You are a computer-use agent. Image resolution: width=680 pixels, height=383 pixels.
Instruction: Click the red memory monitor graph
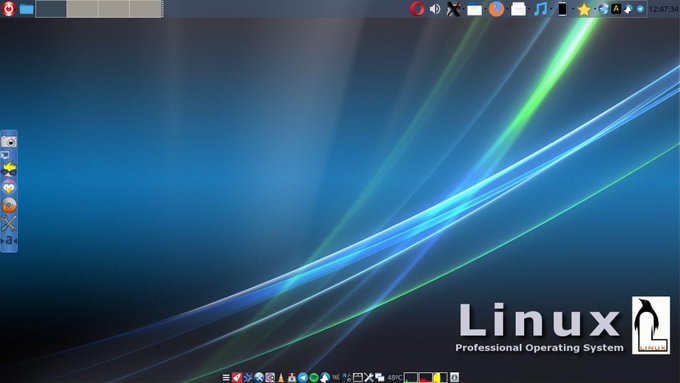point(425,377)
